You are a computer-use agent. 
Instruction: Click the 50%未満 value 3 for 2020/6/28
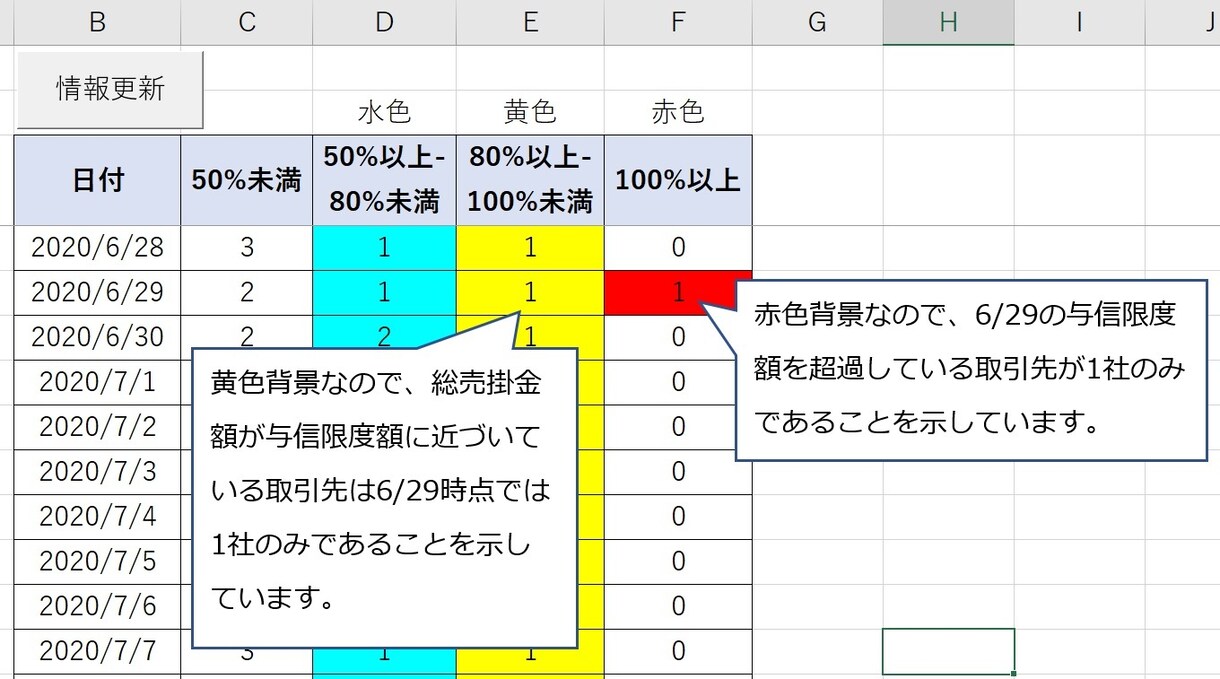[x=247, y=248]
